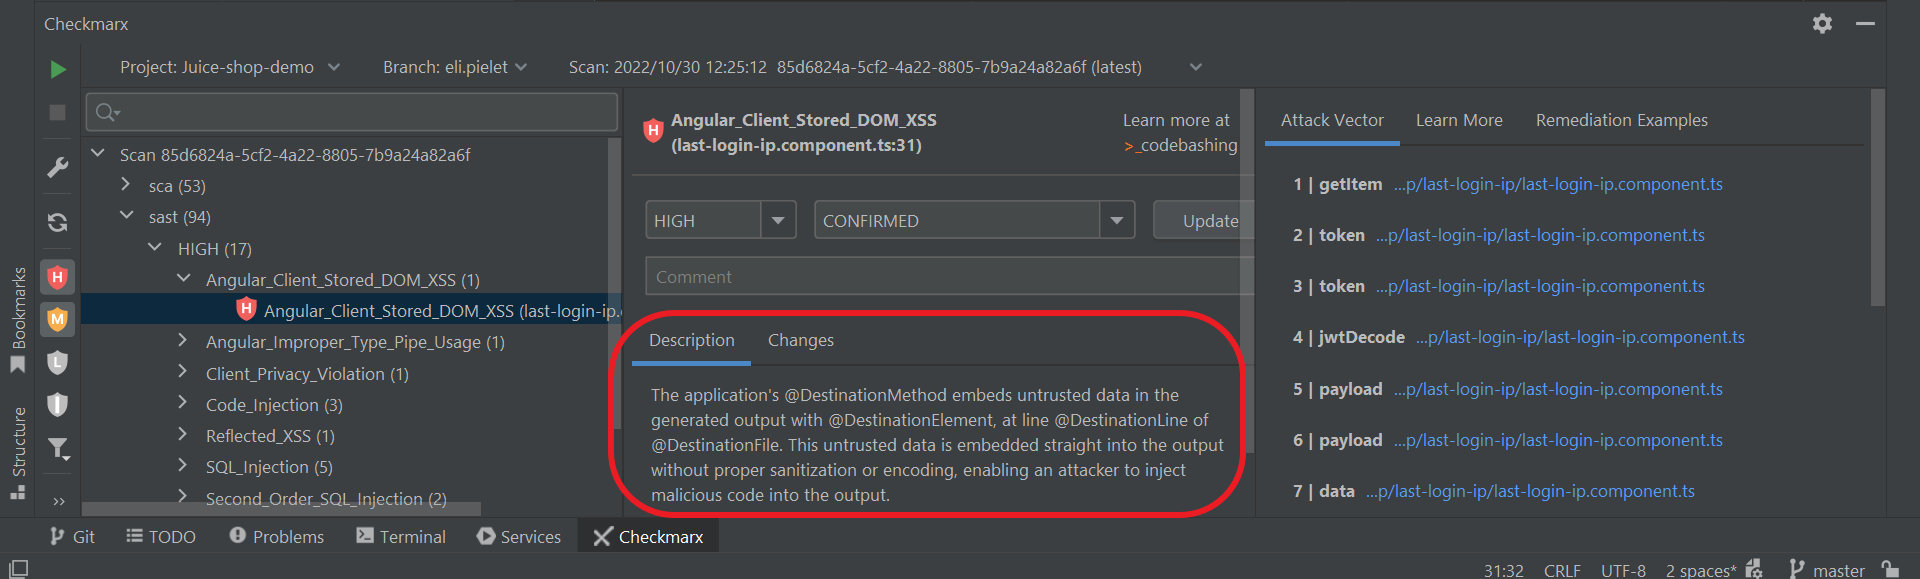Click the gear icon in Checkmarx header
The image size is (1920, 579).
(x=1822, y=23)
